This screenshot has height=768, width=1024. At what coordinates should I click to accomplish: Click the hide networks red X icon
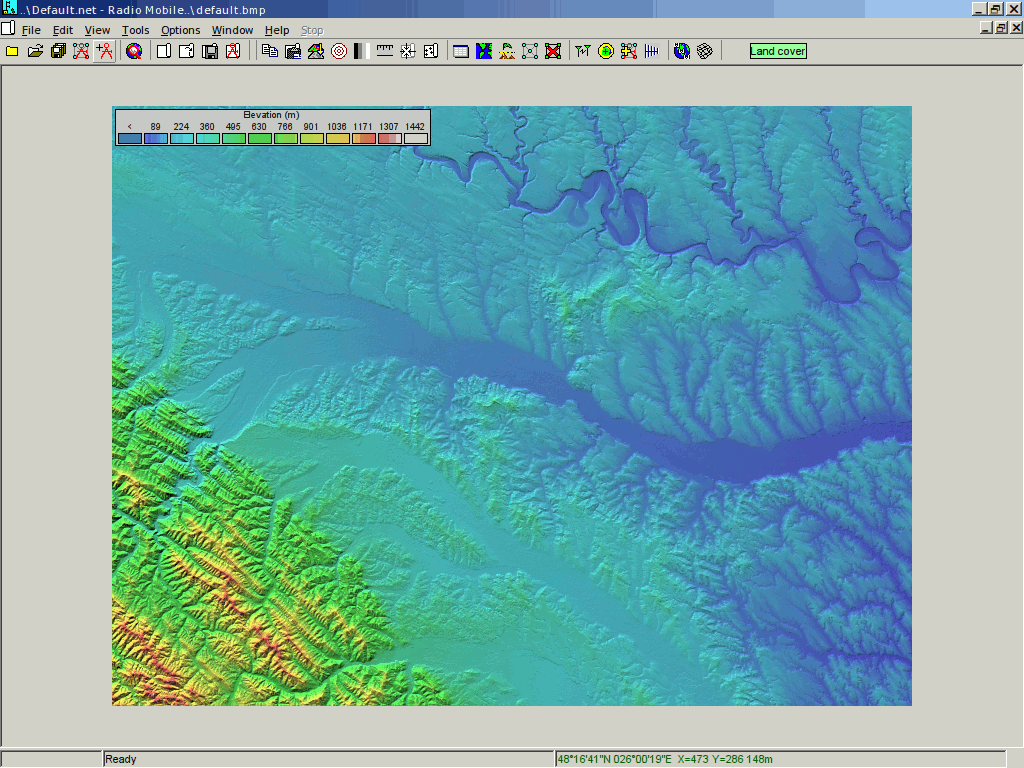click(553, 51)
